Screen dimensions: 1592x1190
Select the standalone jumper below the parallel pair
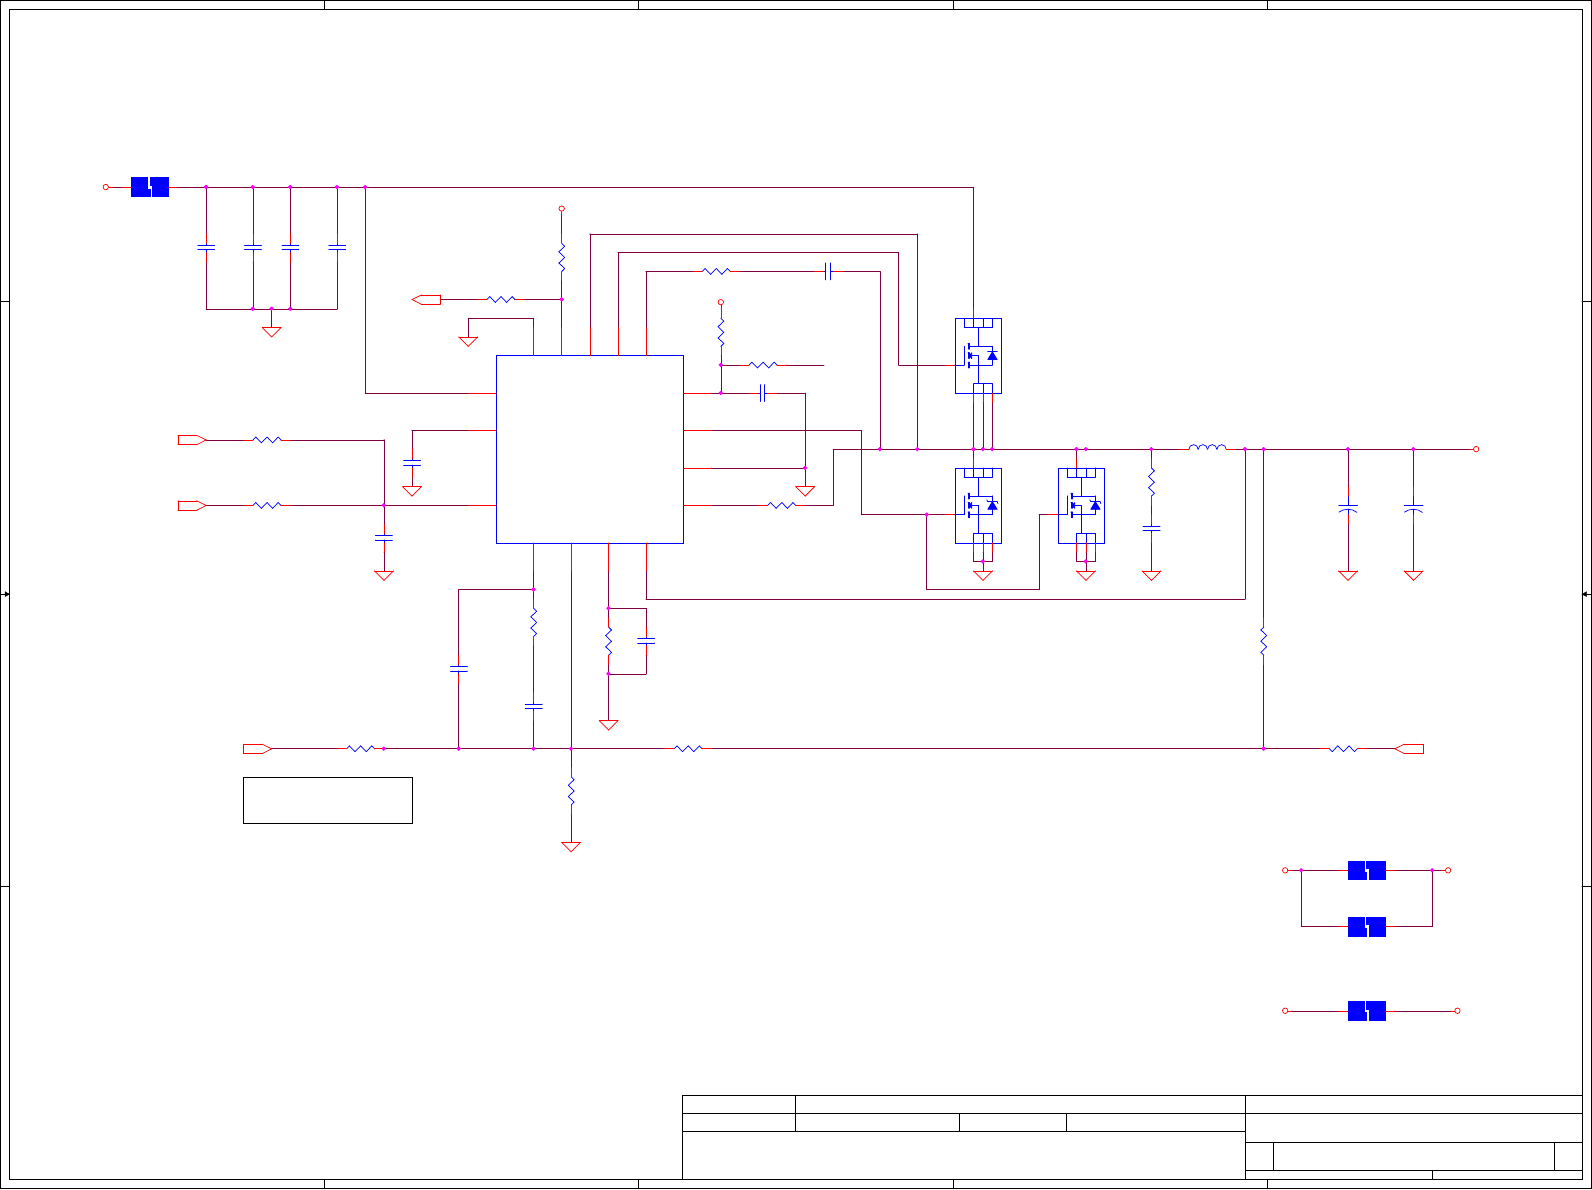pyautogui.click(x=1367, y=1011)
